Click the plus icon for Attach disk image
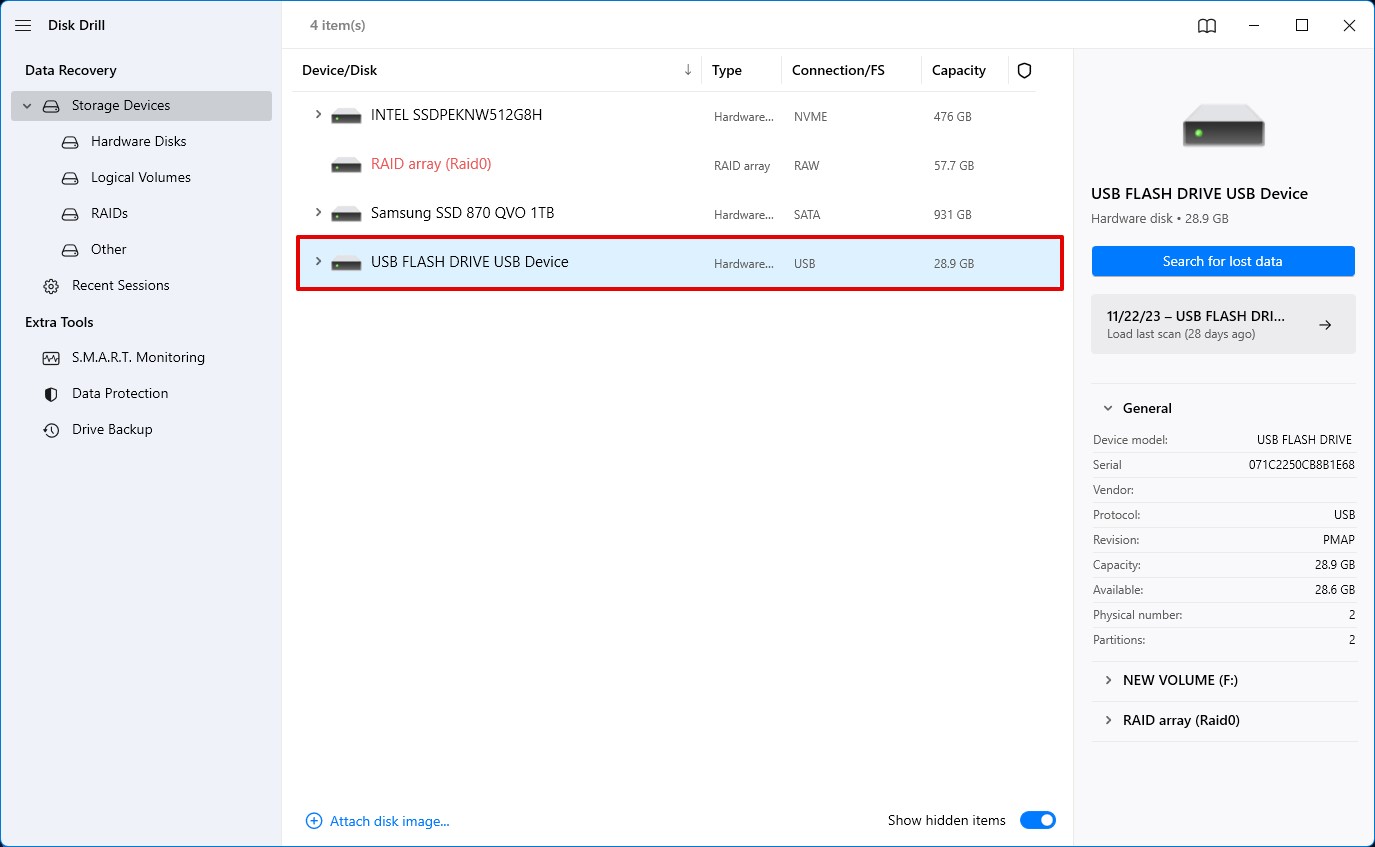This screenshot has width=1375, height=847. click(314, 821)
